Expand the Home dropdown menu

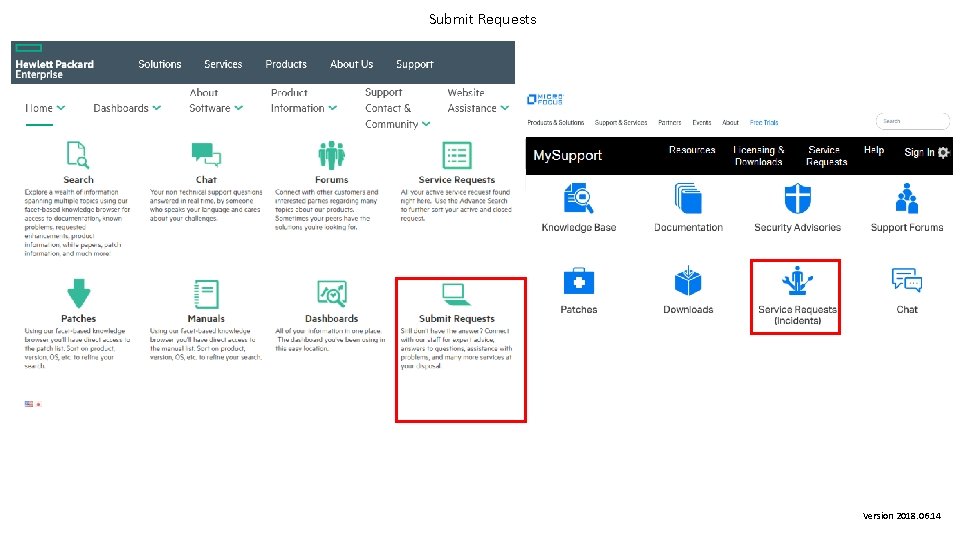[x=45, y=108]
